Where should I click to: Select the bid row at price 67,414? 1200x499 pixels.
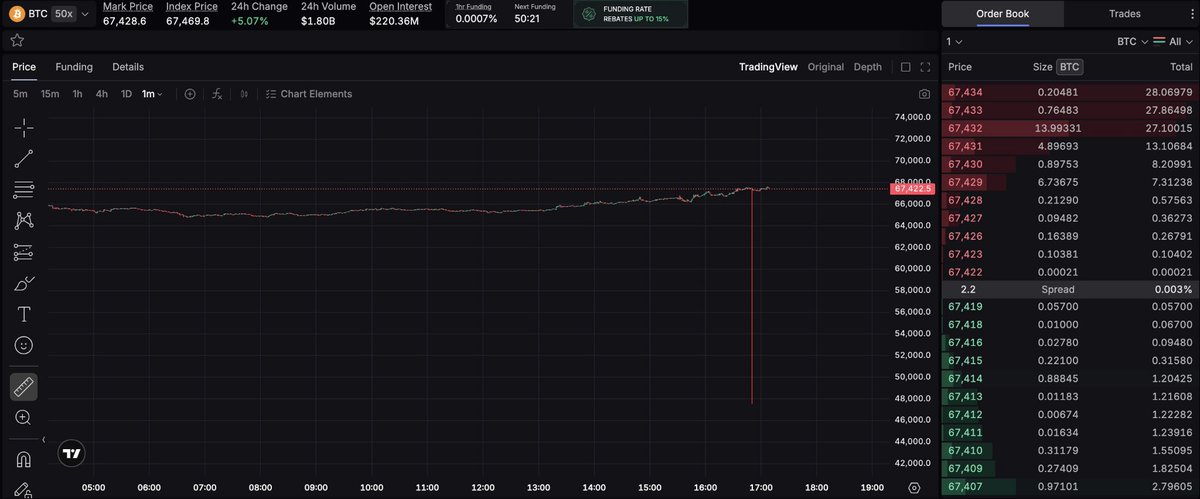1070,379
